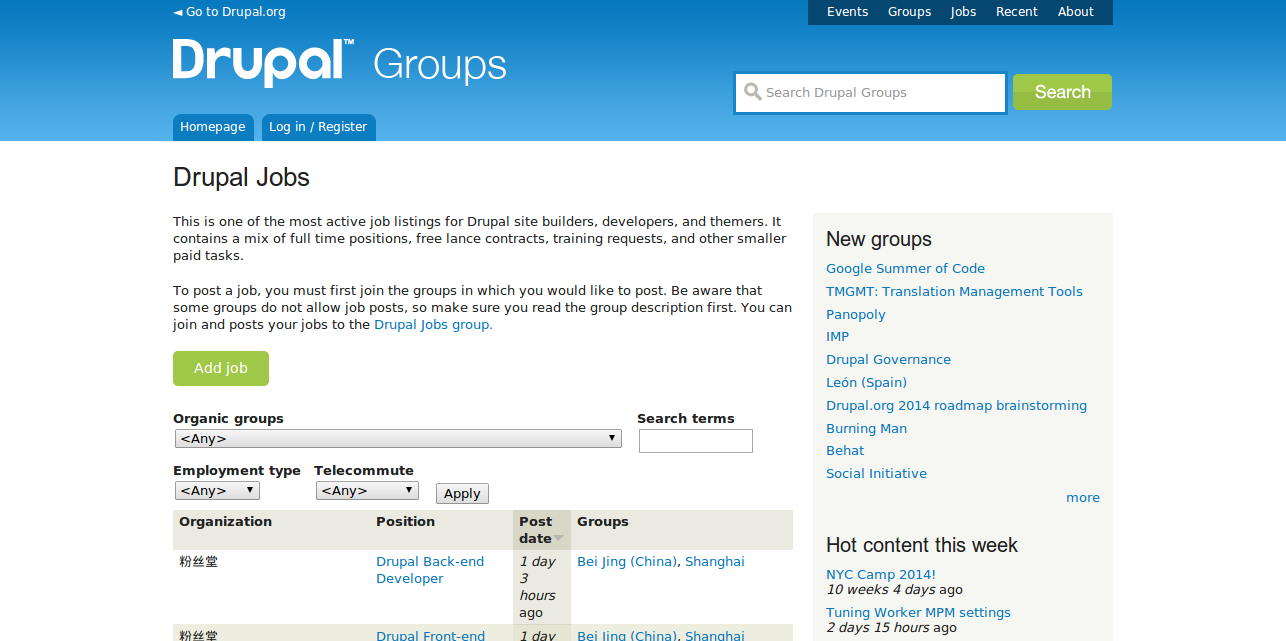The width and height of the screenshot is (1286, 641).
Task: Open the Jobs menu item
Action: (x=963, y=12)
